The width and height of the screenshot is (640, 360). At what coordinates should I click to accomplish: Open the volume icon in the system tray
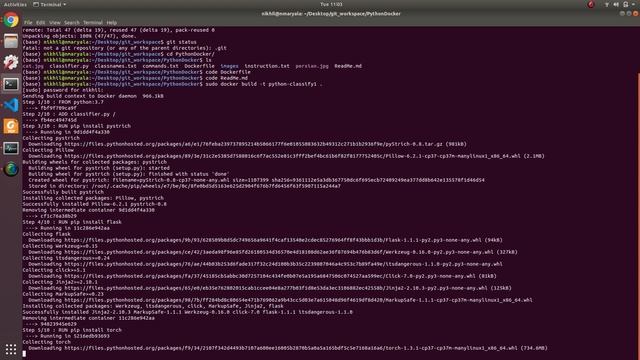point(616,4)
